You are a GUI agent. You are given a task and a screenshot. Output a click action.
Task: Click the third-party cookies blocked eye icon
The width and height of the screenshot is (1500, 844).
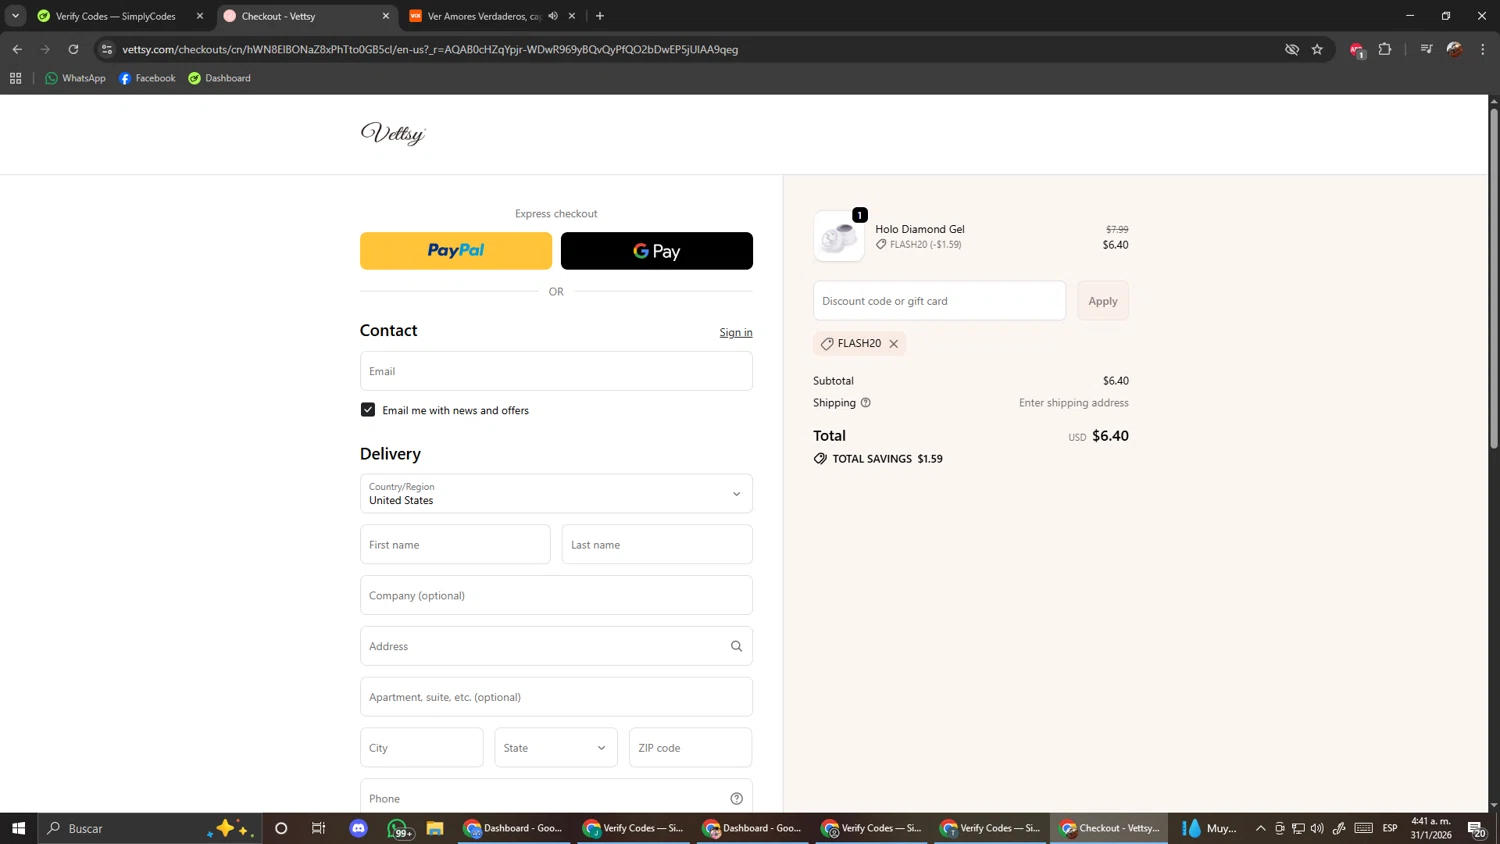tap(1292, 49)
